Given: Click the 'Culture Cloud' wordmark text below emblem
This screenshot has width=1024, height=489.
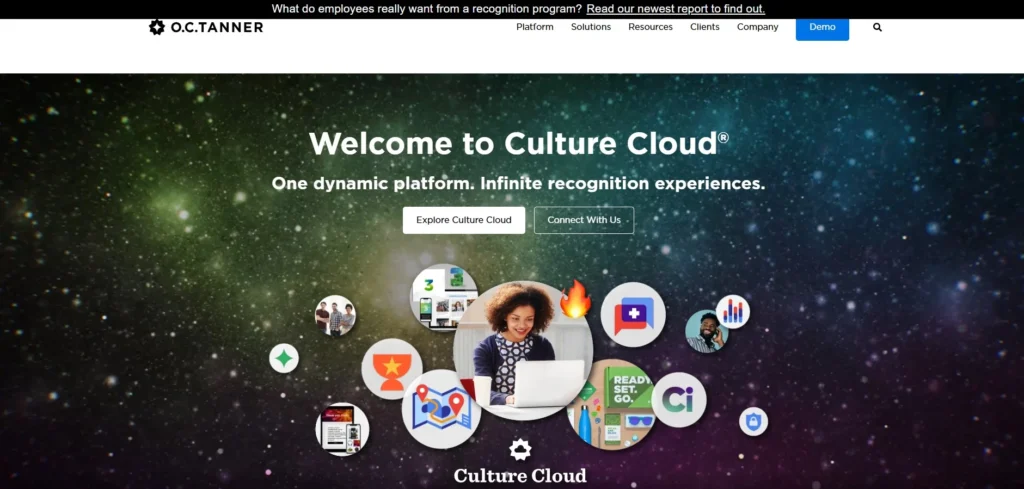Looking at the screenshot, I should [520, 475].
